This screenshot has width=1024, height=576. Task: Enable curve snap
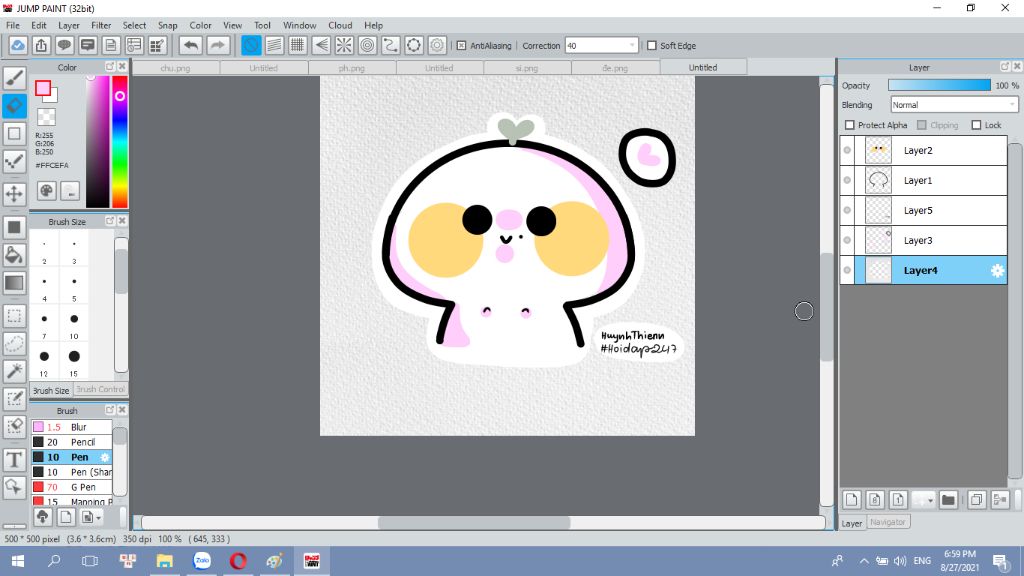[x=391, y=45]
